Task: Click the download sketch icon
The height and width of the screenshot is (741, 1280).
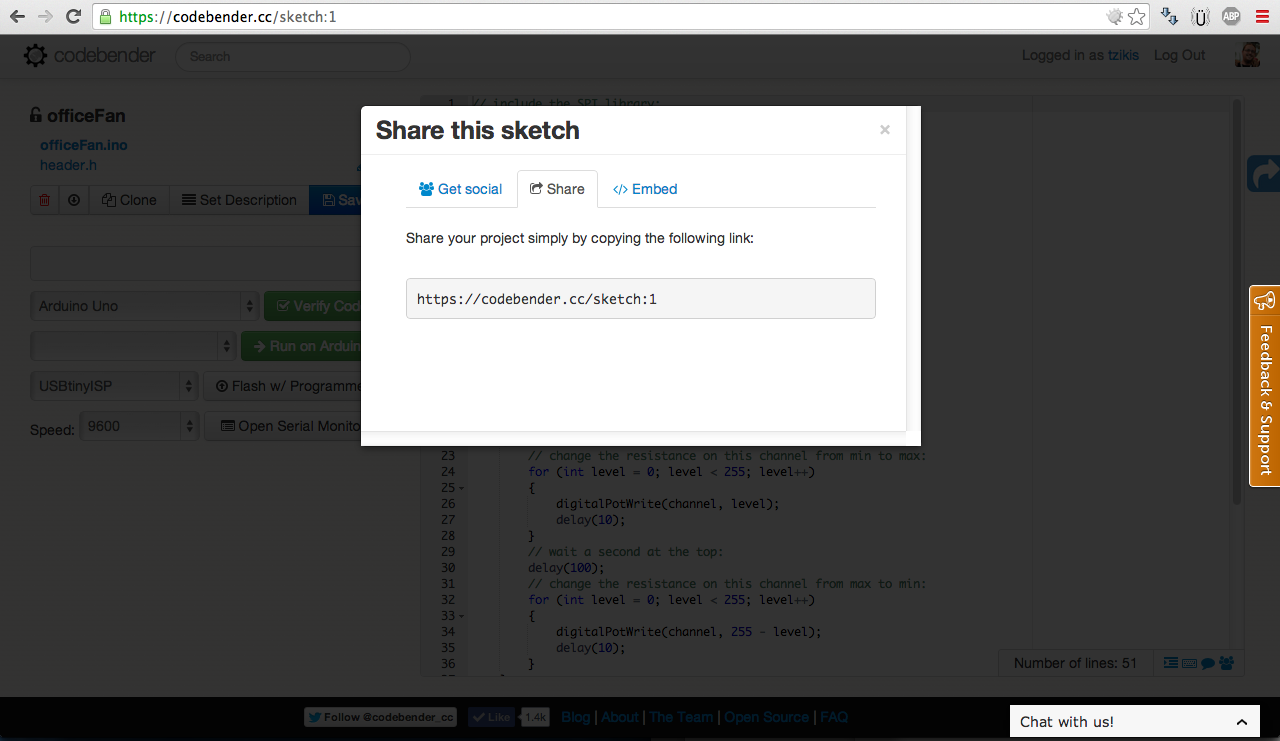Action: click(x=74, y=200)
